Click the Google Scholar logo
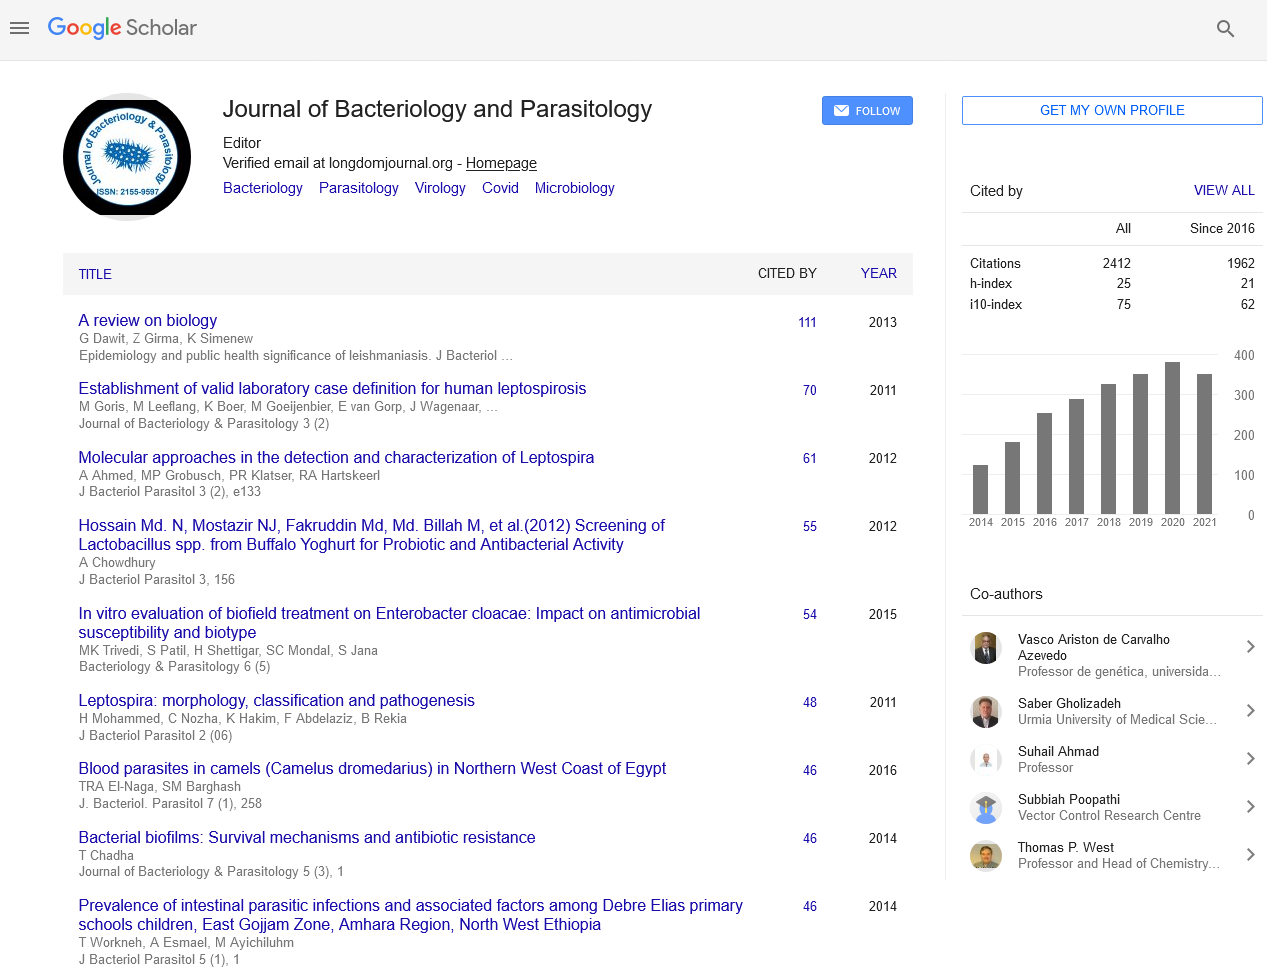 tap(122, 28)
